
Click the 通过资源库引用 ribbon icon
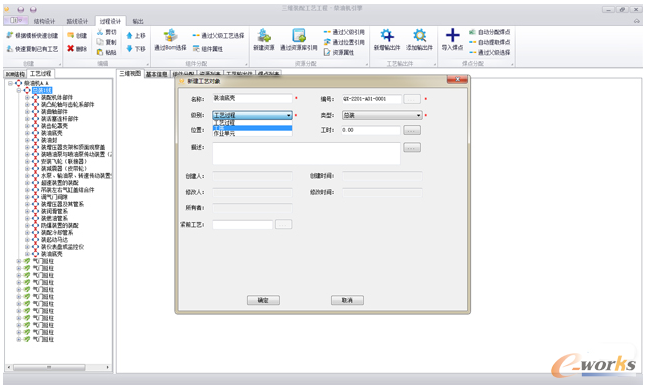pyautogui.click(x=299, y=36)
